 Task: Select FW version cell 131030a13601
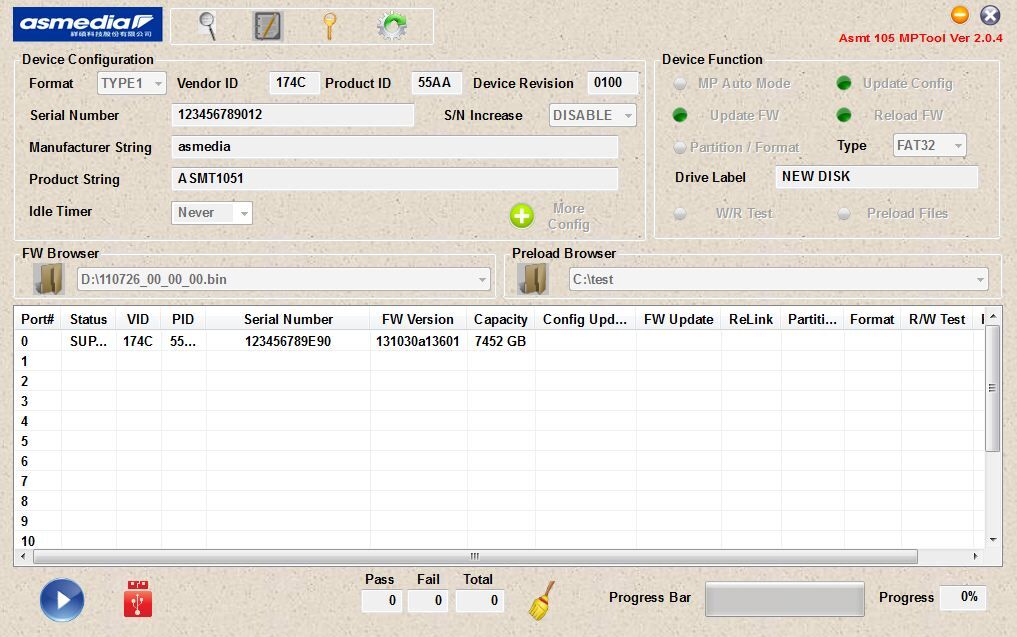(x=418, y=341)
